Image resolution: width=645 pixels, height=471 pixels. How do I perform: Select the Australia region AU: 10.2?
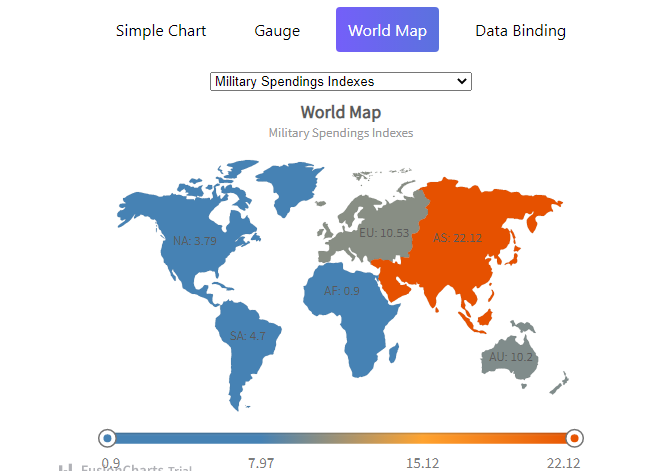[x=510, y=357]
